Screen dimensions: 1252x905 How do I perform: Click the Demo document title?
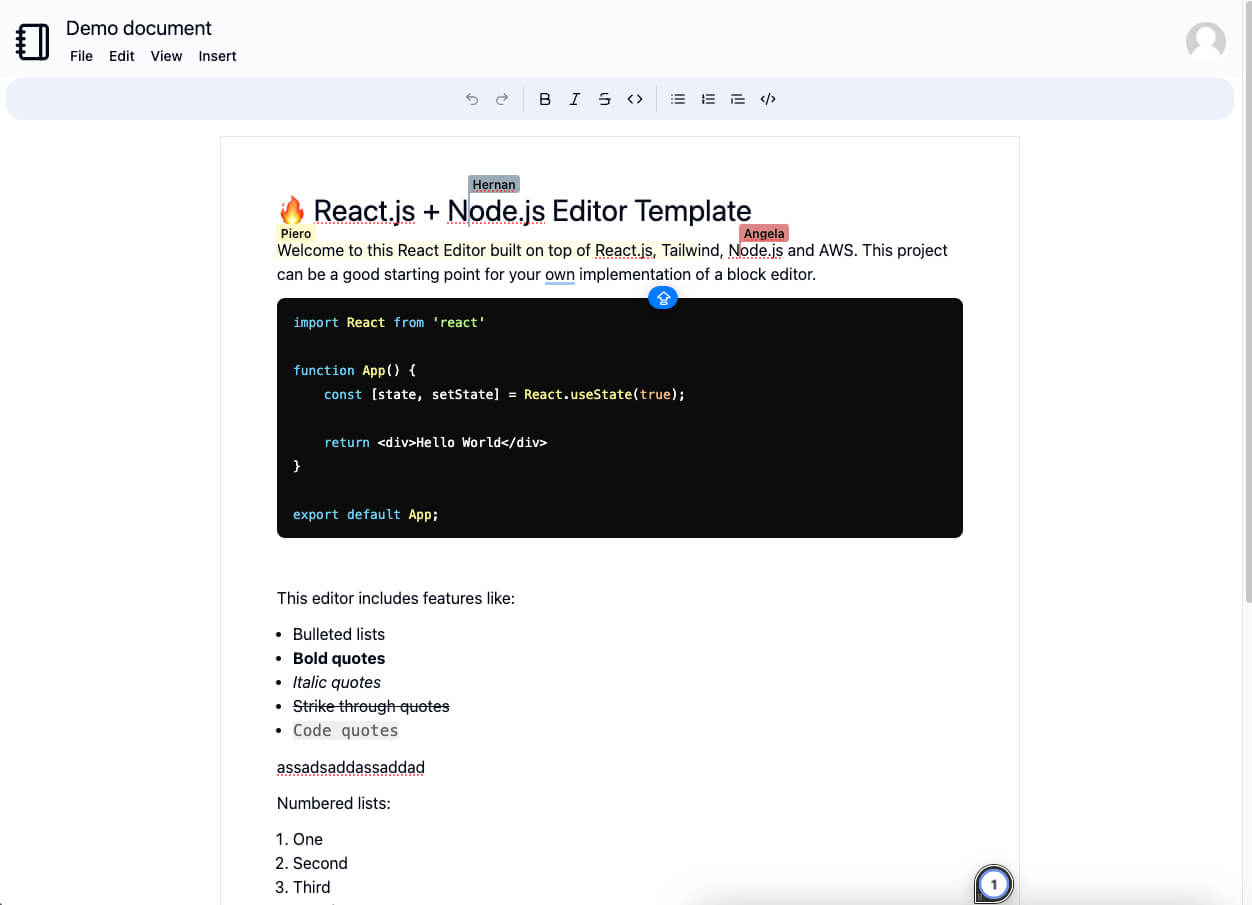(x=139, y=28)
